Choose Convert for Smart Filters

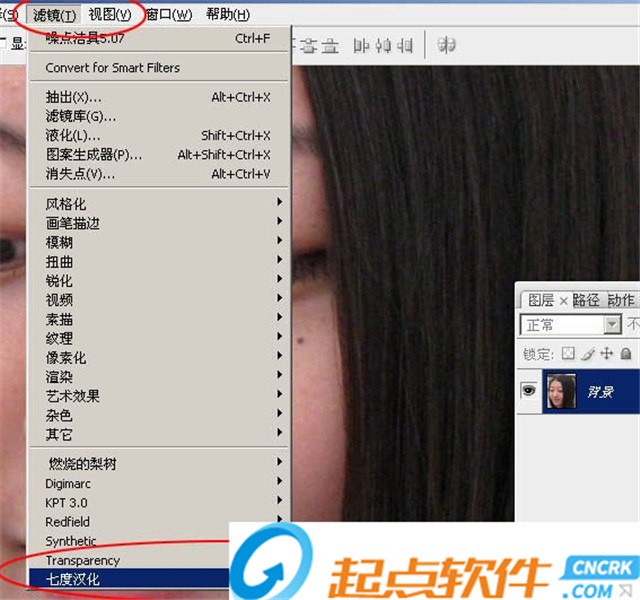coord(159,67)
